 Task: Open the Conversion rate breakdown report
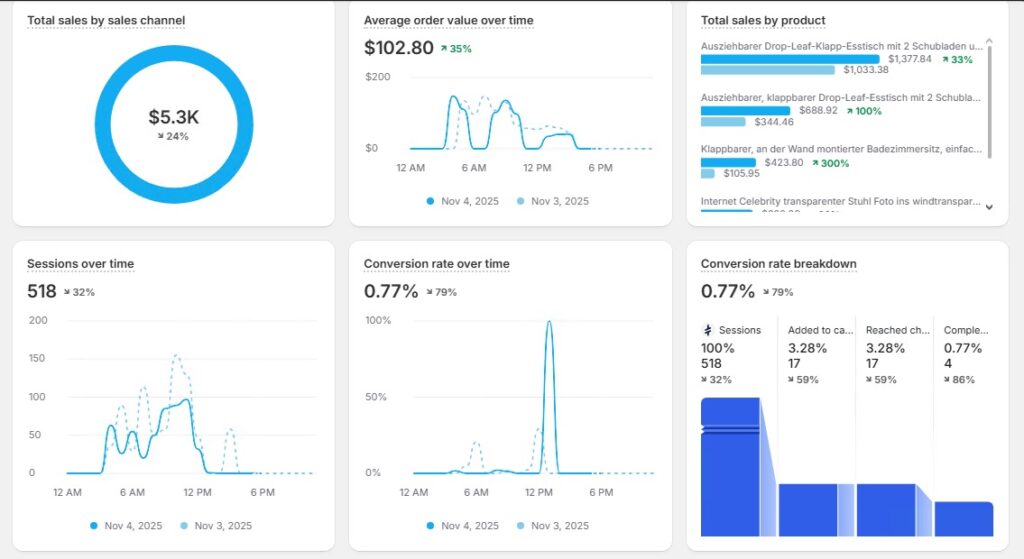point(778,264)
